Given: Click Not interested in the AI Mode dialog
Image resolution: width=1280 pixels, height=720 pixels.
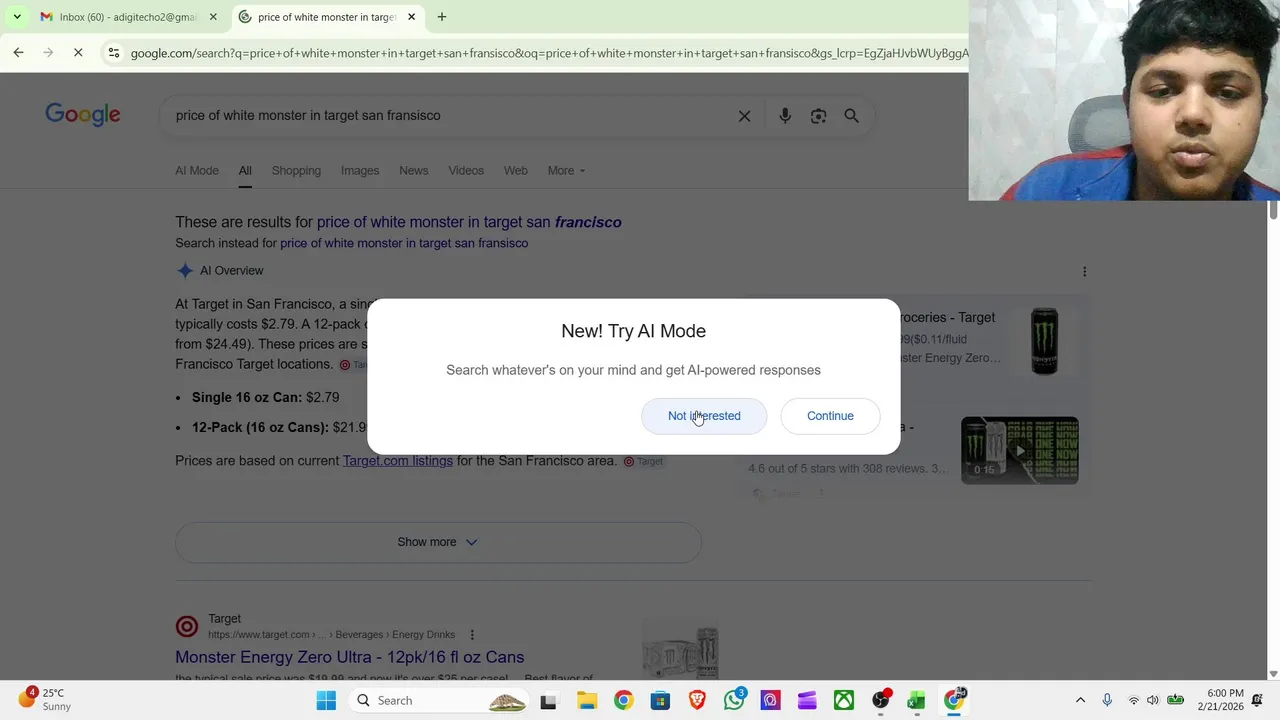Looking at the screenshot, I should pos(704,416).
